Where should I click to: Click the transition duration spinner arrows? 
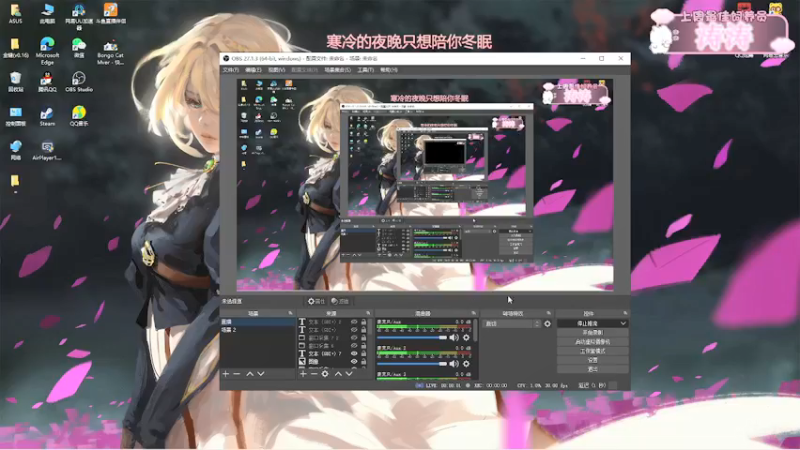[x=537, y=323]
